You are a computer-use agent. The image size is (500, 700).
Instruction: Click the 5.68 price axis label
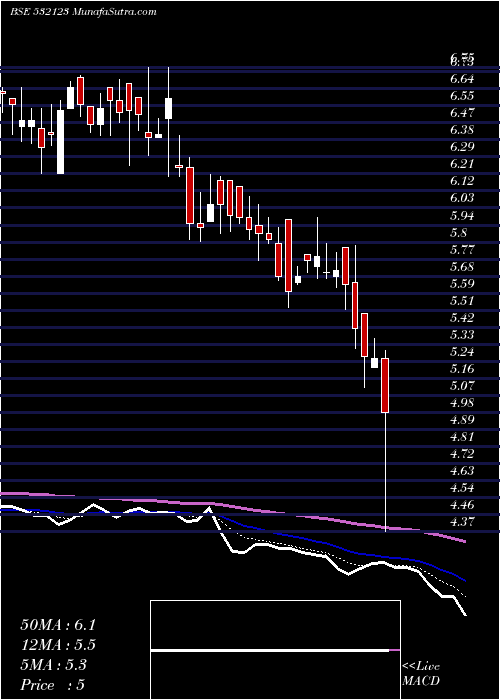[462, 267]
